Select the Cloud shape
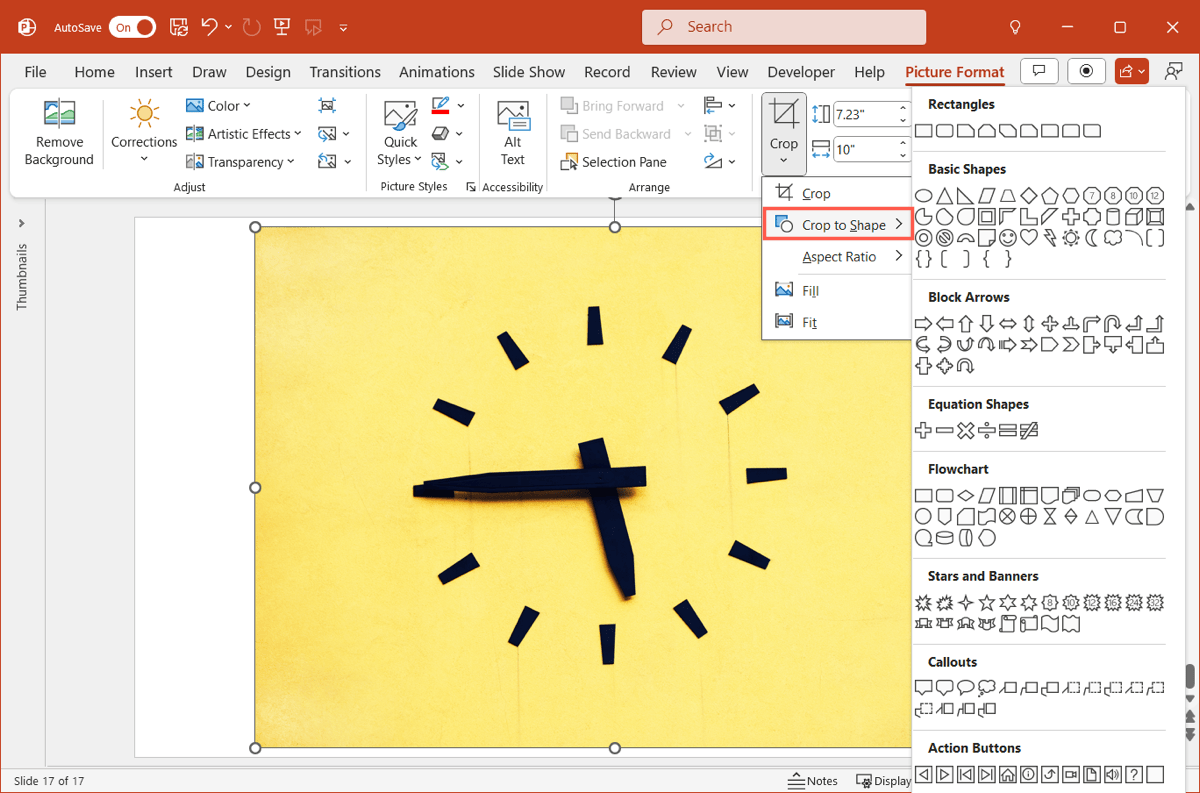Viewport: 1200px width, 793px height. point(1113,238)
